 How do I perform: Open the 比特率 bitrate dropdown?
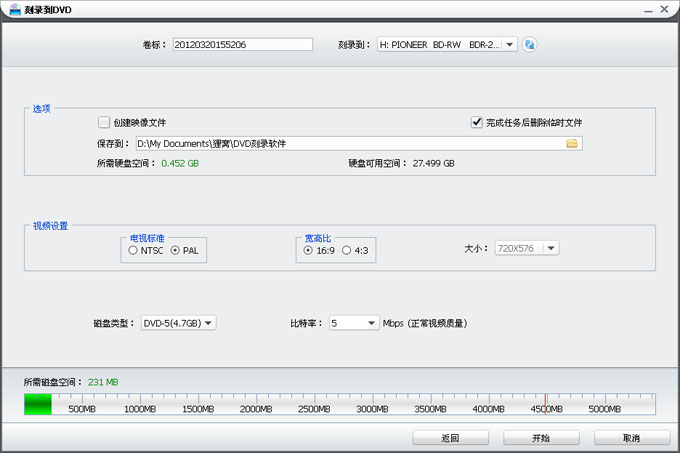(354, 323)
